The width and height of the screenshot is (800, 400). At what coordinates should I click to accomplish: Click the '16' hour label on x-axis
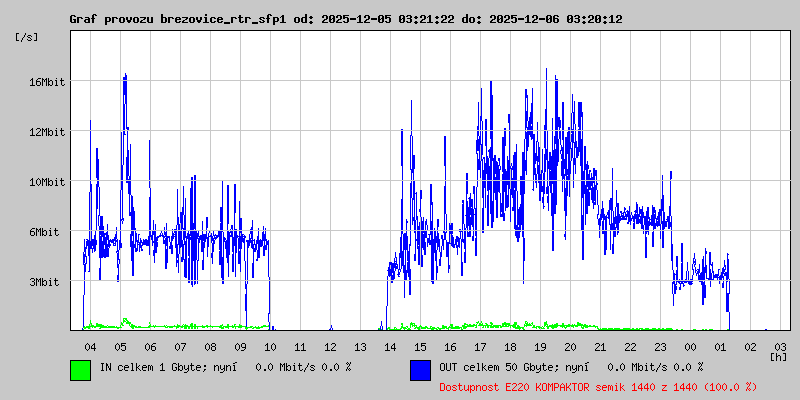click(x=450, y=347)
